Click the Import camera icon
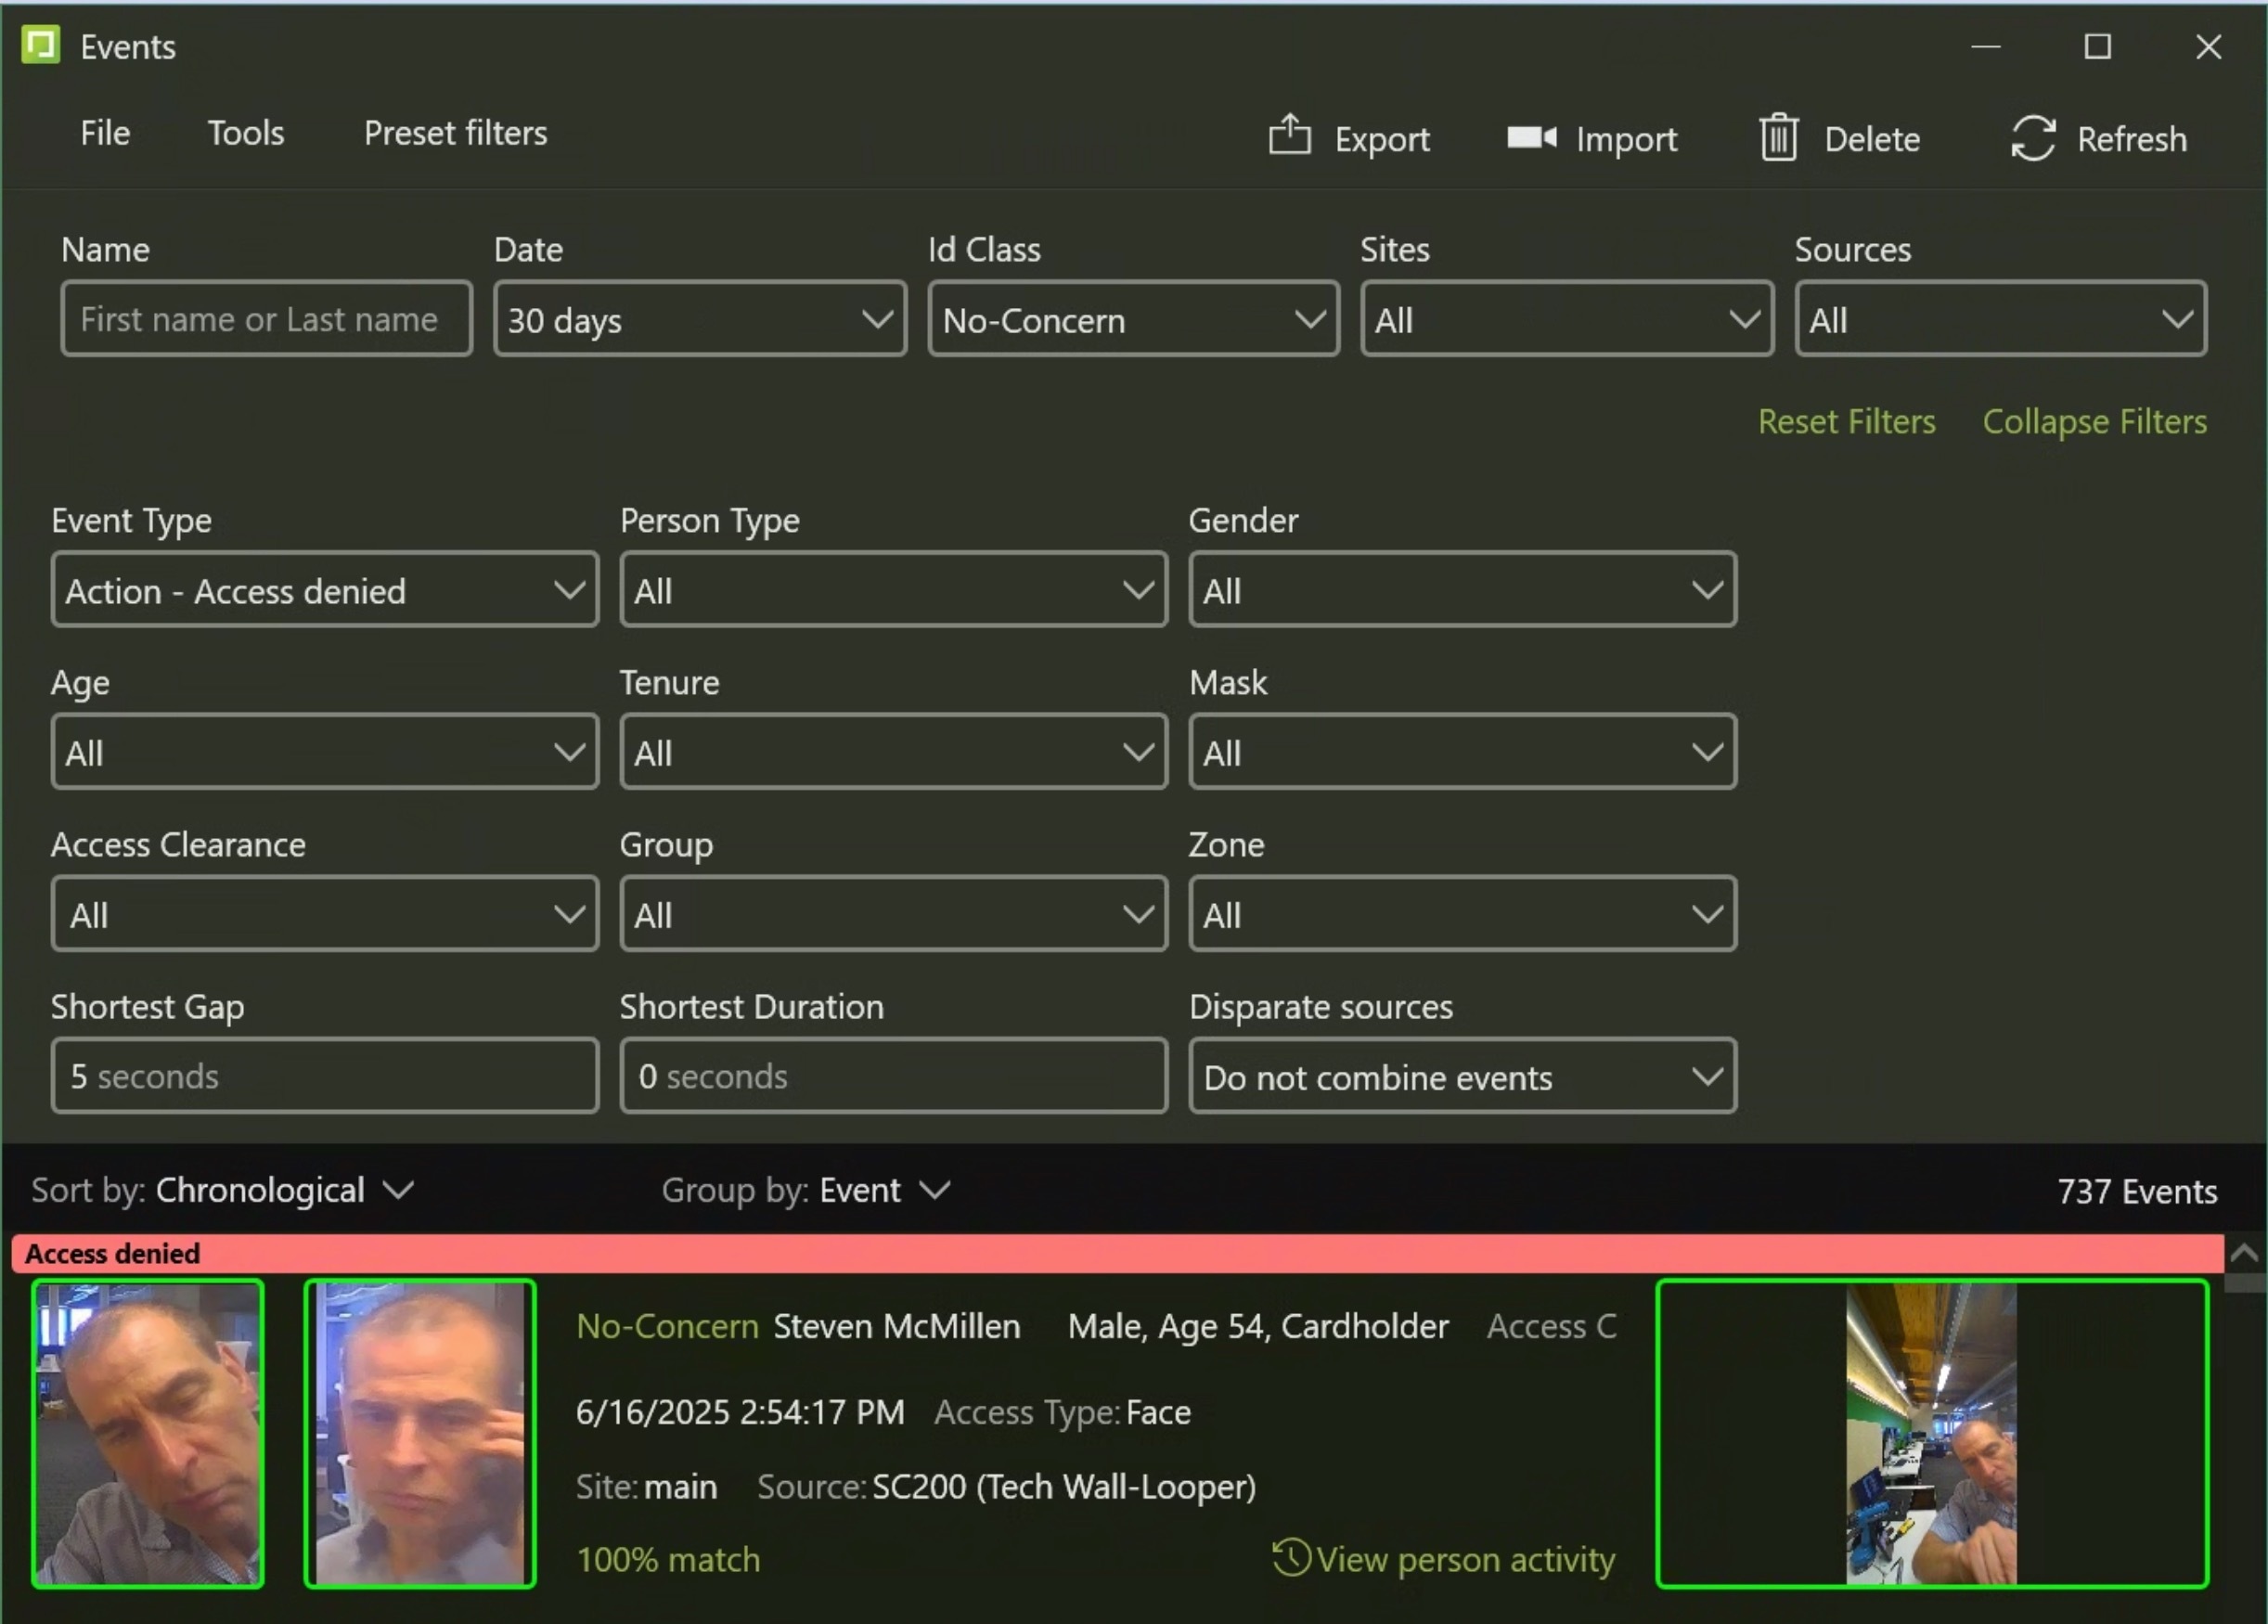The image size is (2268, 1624). pyautogui.click(x=1531, y=137)
